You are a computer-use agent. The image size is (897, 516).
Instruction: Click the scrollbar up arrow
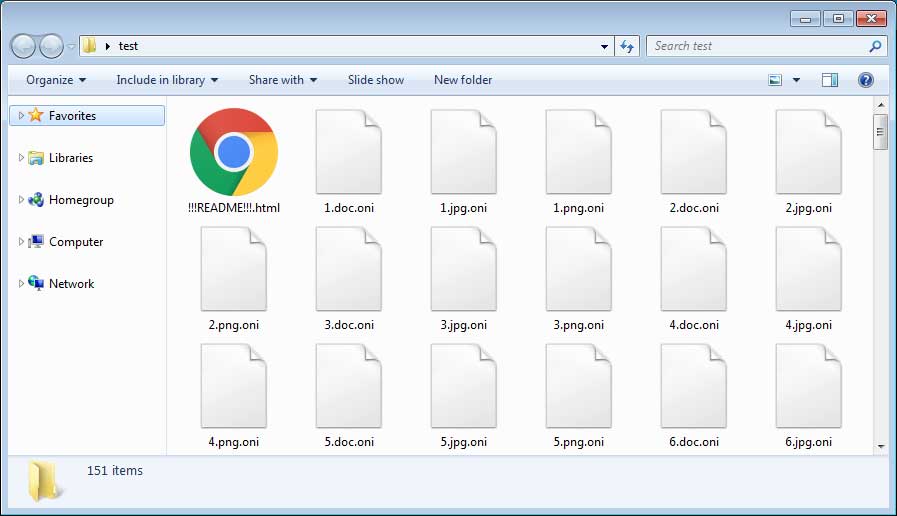[880, 105]
